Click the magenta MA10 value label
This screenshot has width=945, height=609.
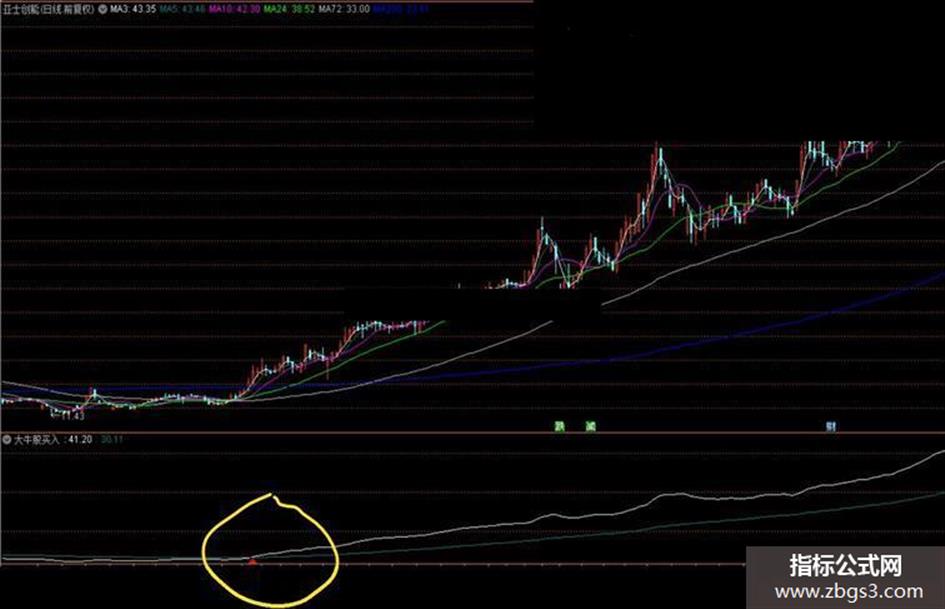tap(234, 9)
